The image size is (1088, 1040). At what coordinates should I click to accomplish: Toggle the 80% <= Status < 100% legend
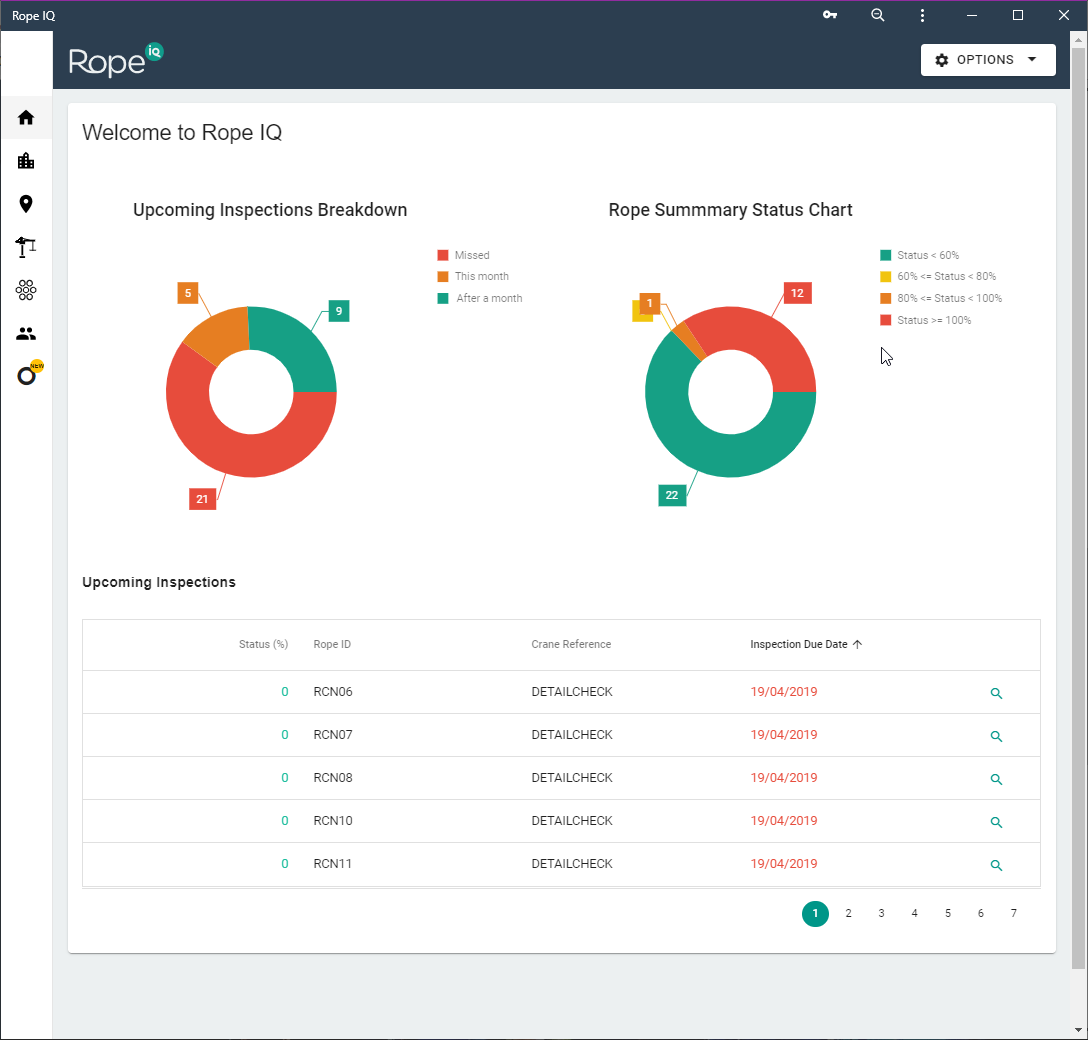(x=942, y=298)
